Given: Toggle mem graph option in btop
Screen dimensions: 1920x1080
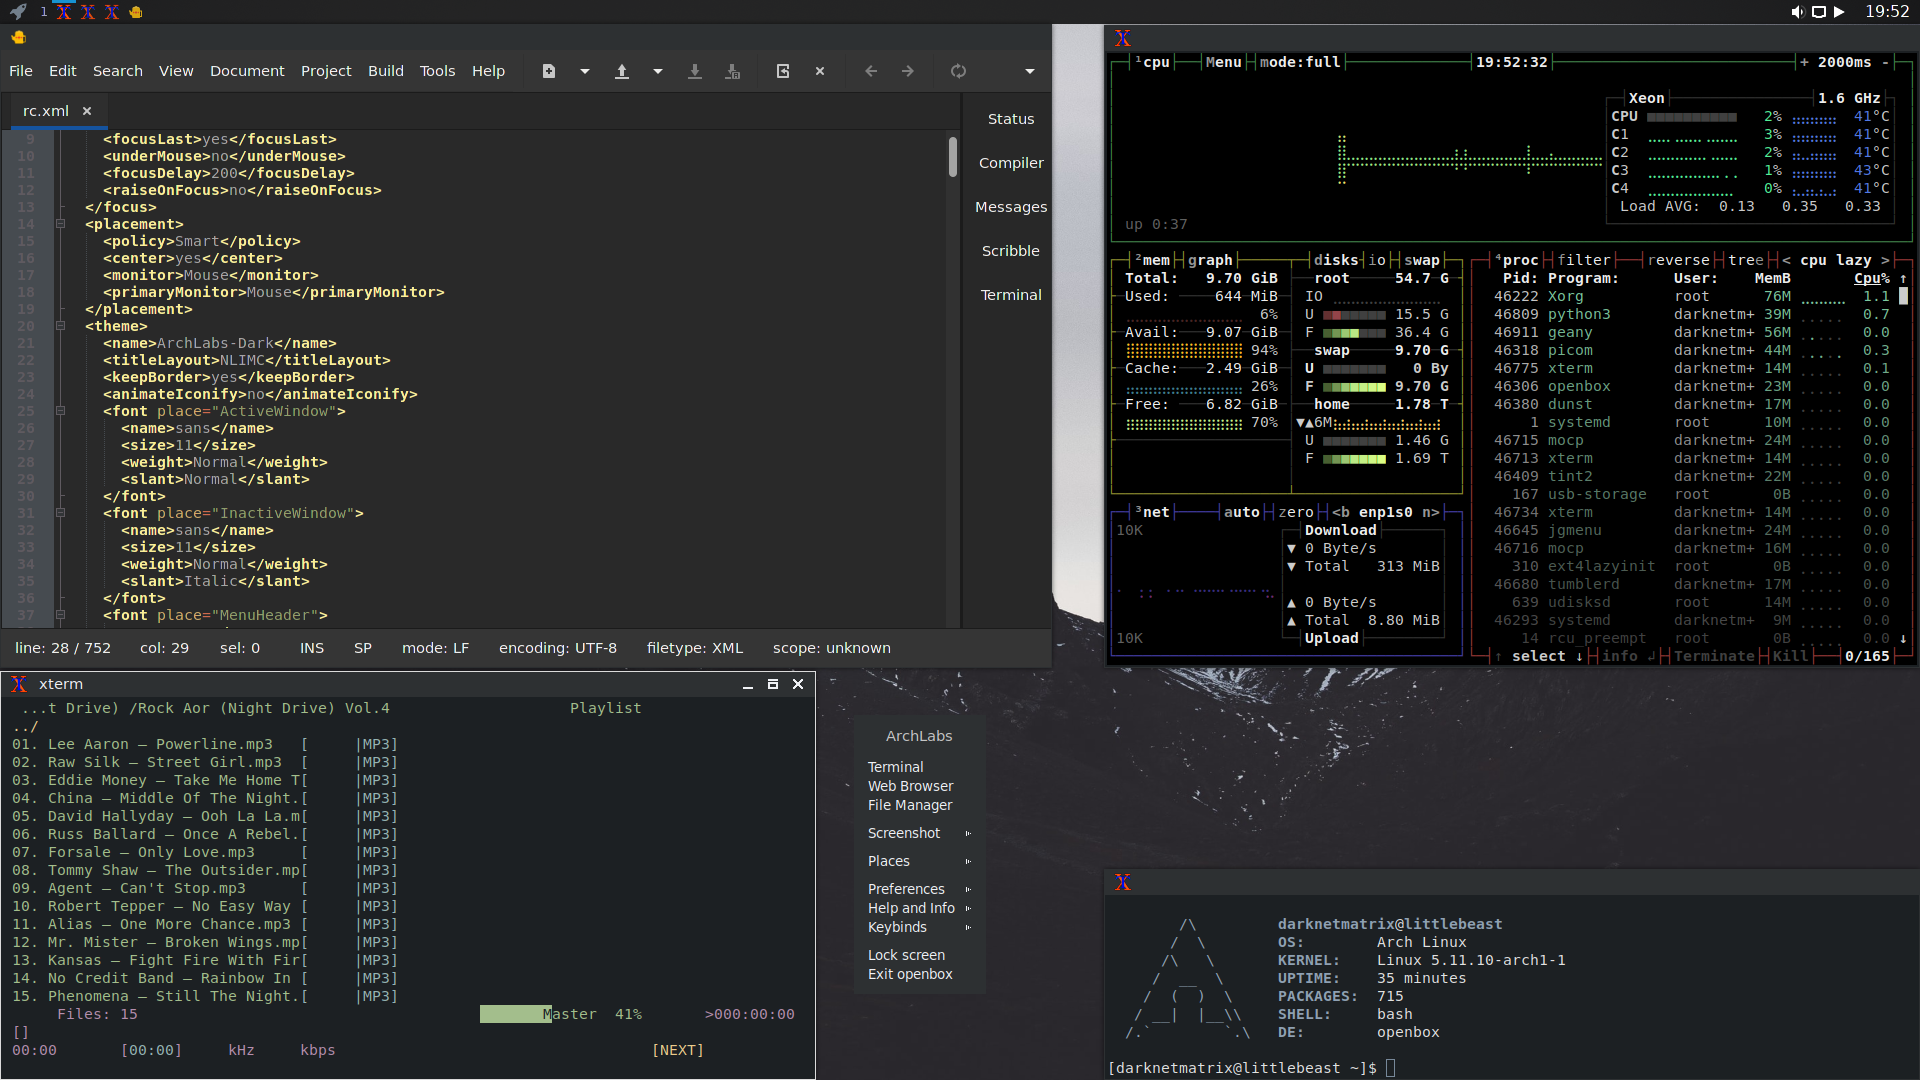Looking at the screenshot, I should tap(1210, 260).
